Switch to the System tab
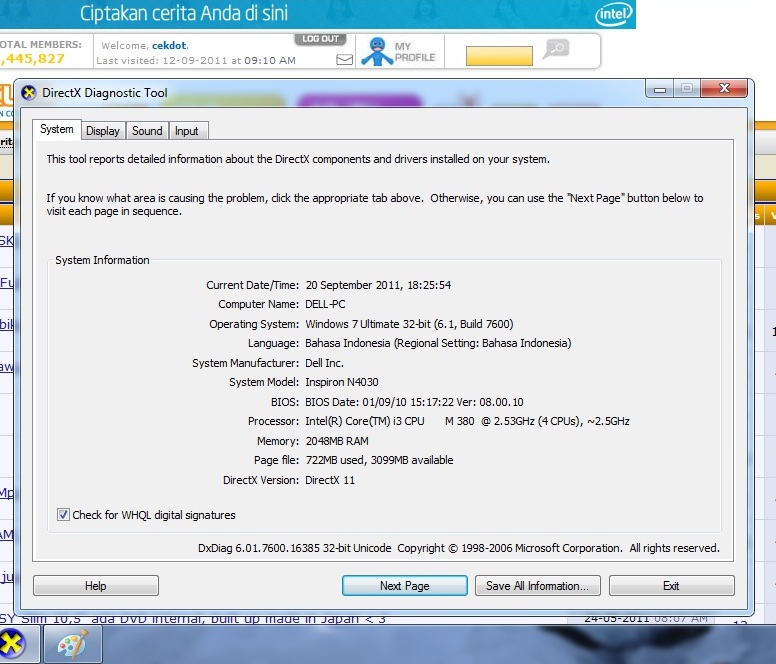Screen dimensions: 776x664 coord(56,129)
